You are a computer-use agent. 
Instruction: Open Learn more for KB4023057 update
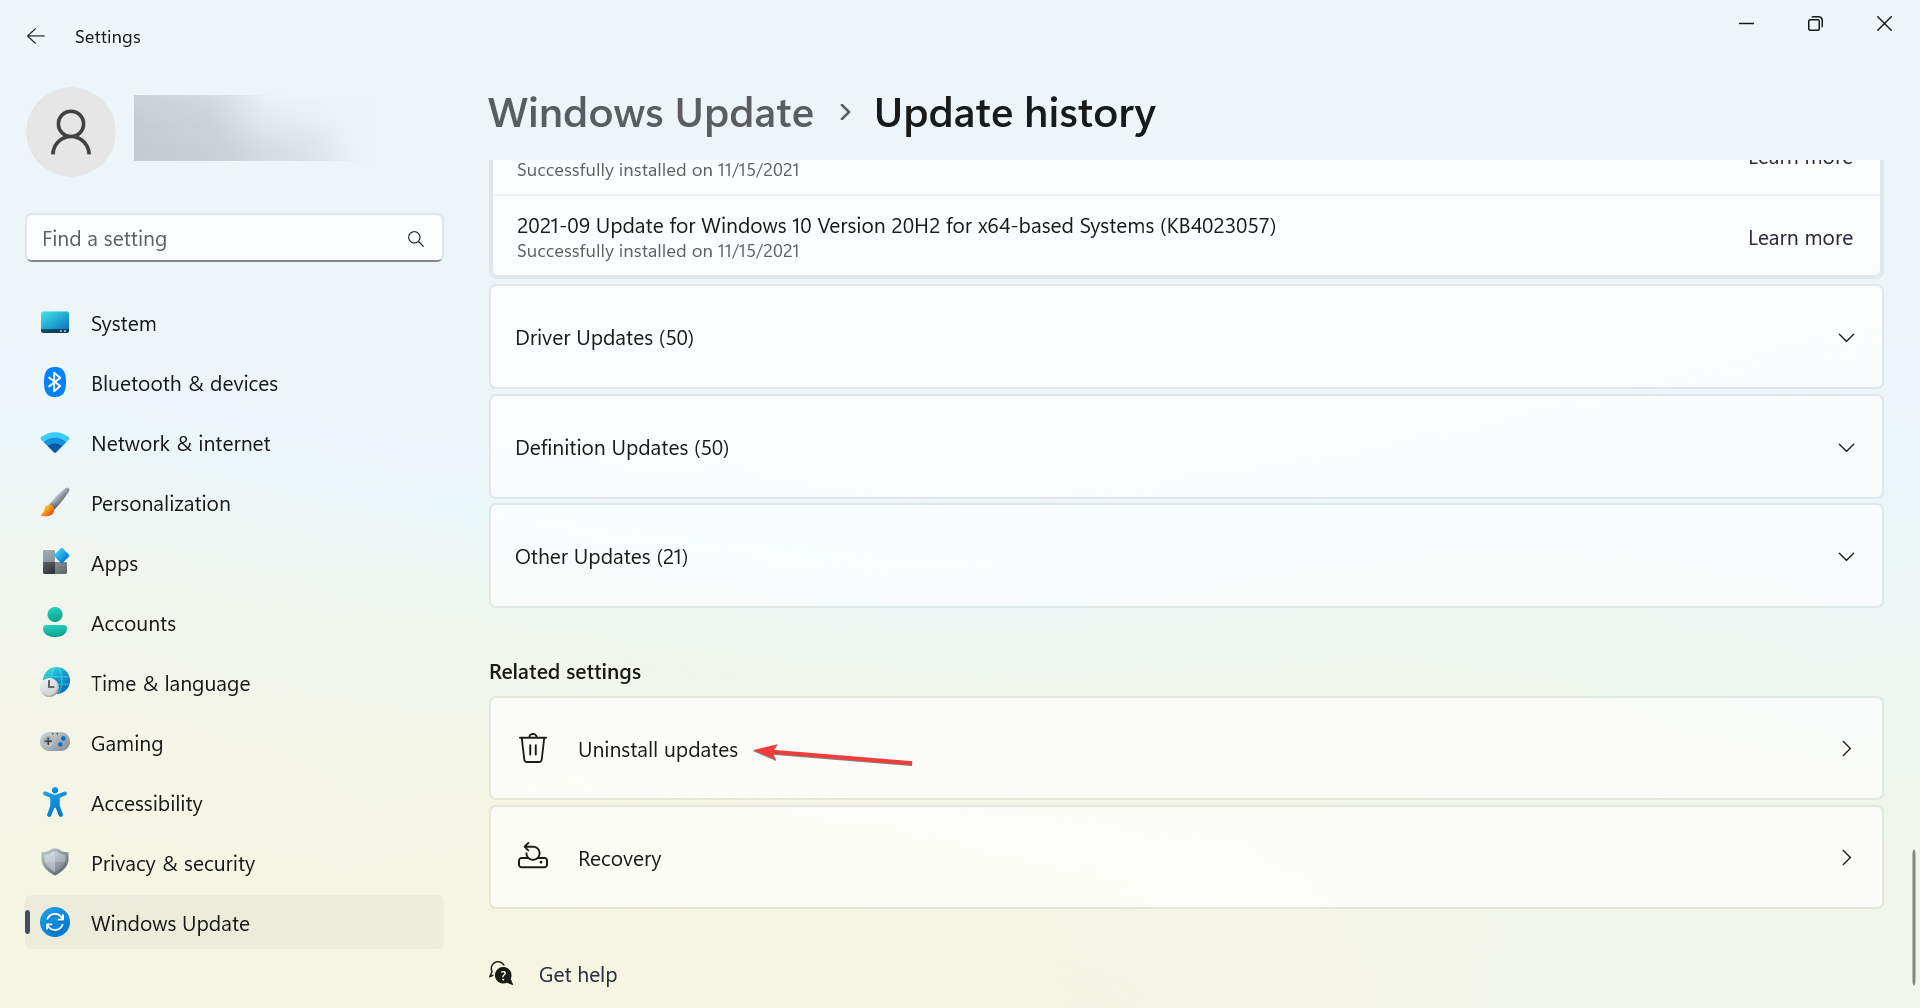pos(1799,238)
